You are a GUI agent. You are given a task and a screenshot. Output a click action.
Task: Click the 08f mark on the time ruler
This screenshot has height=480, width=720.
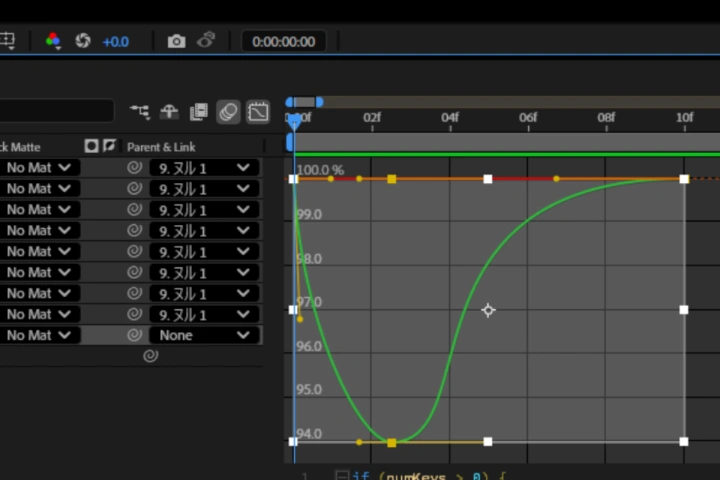[606, 118]
